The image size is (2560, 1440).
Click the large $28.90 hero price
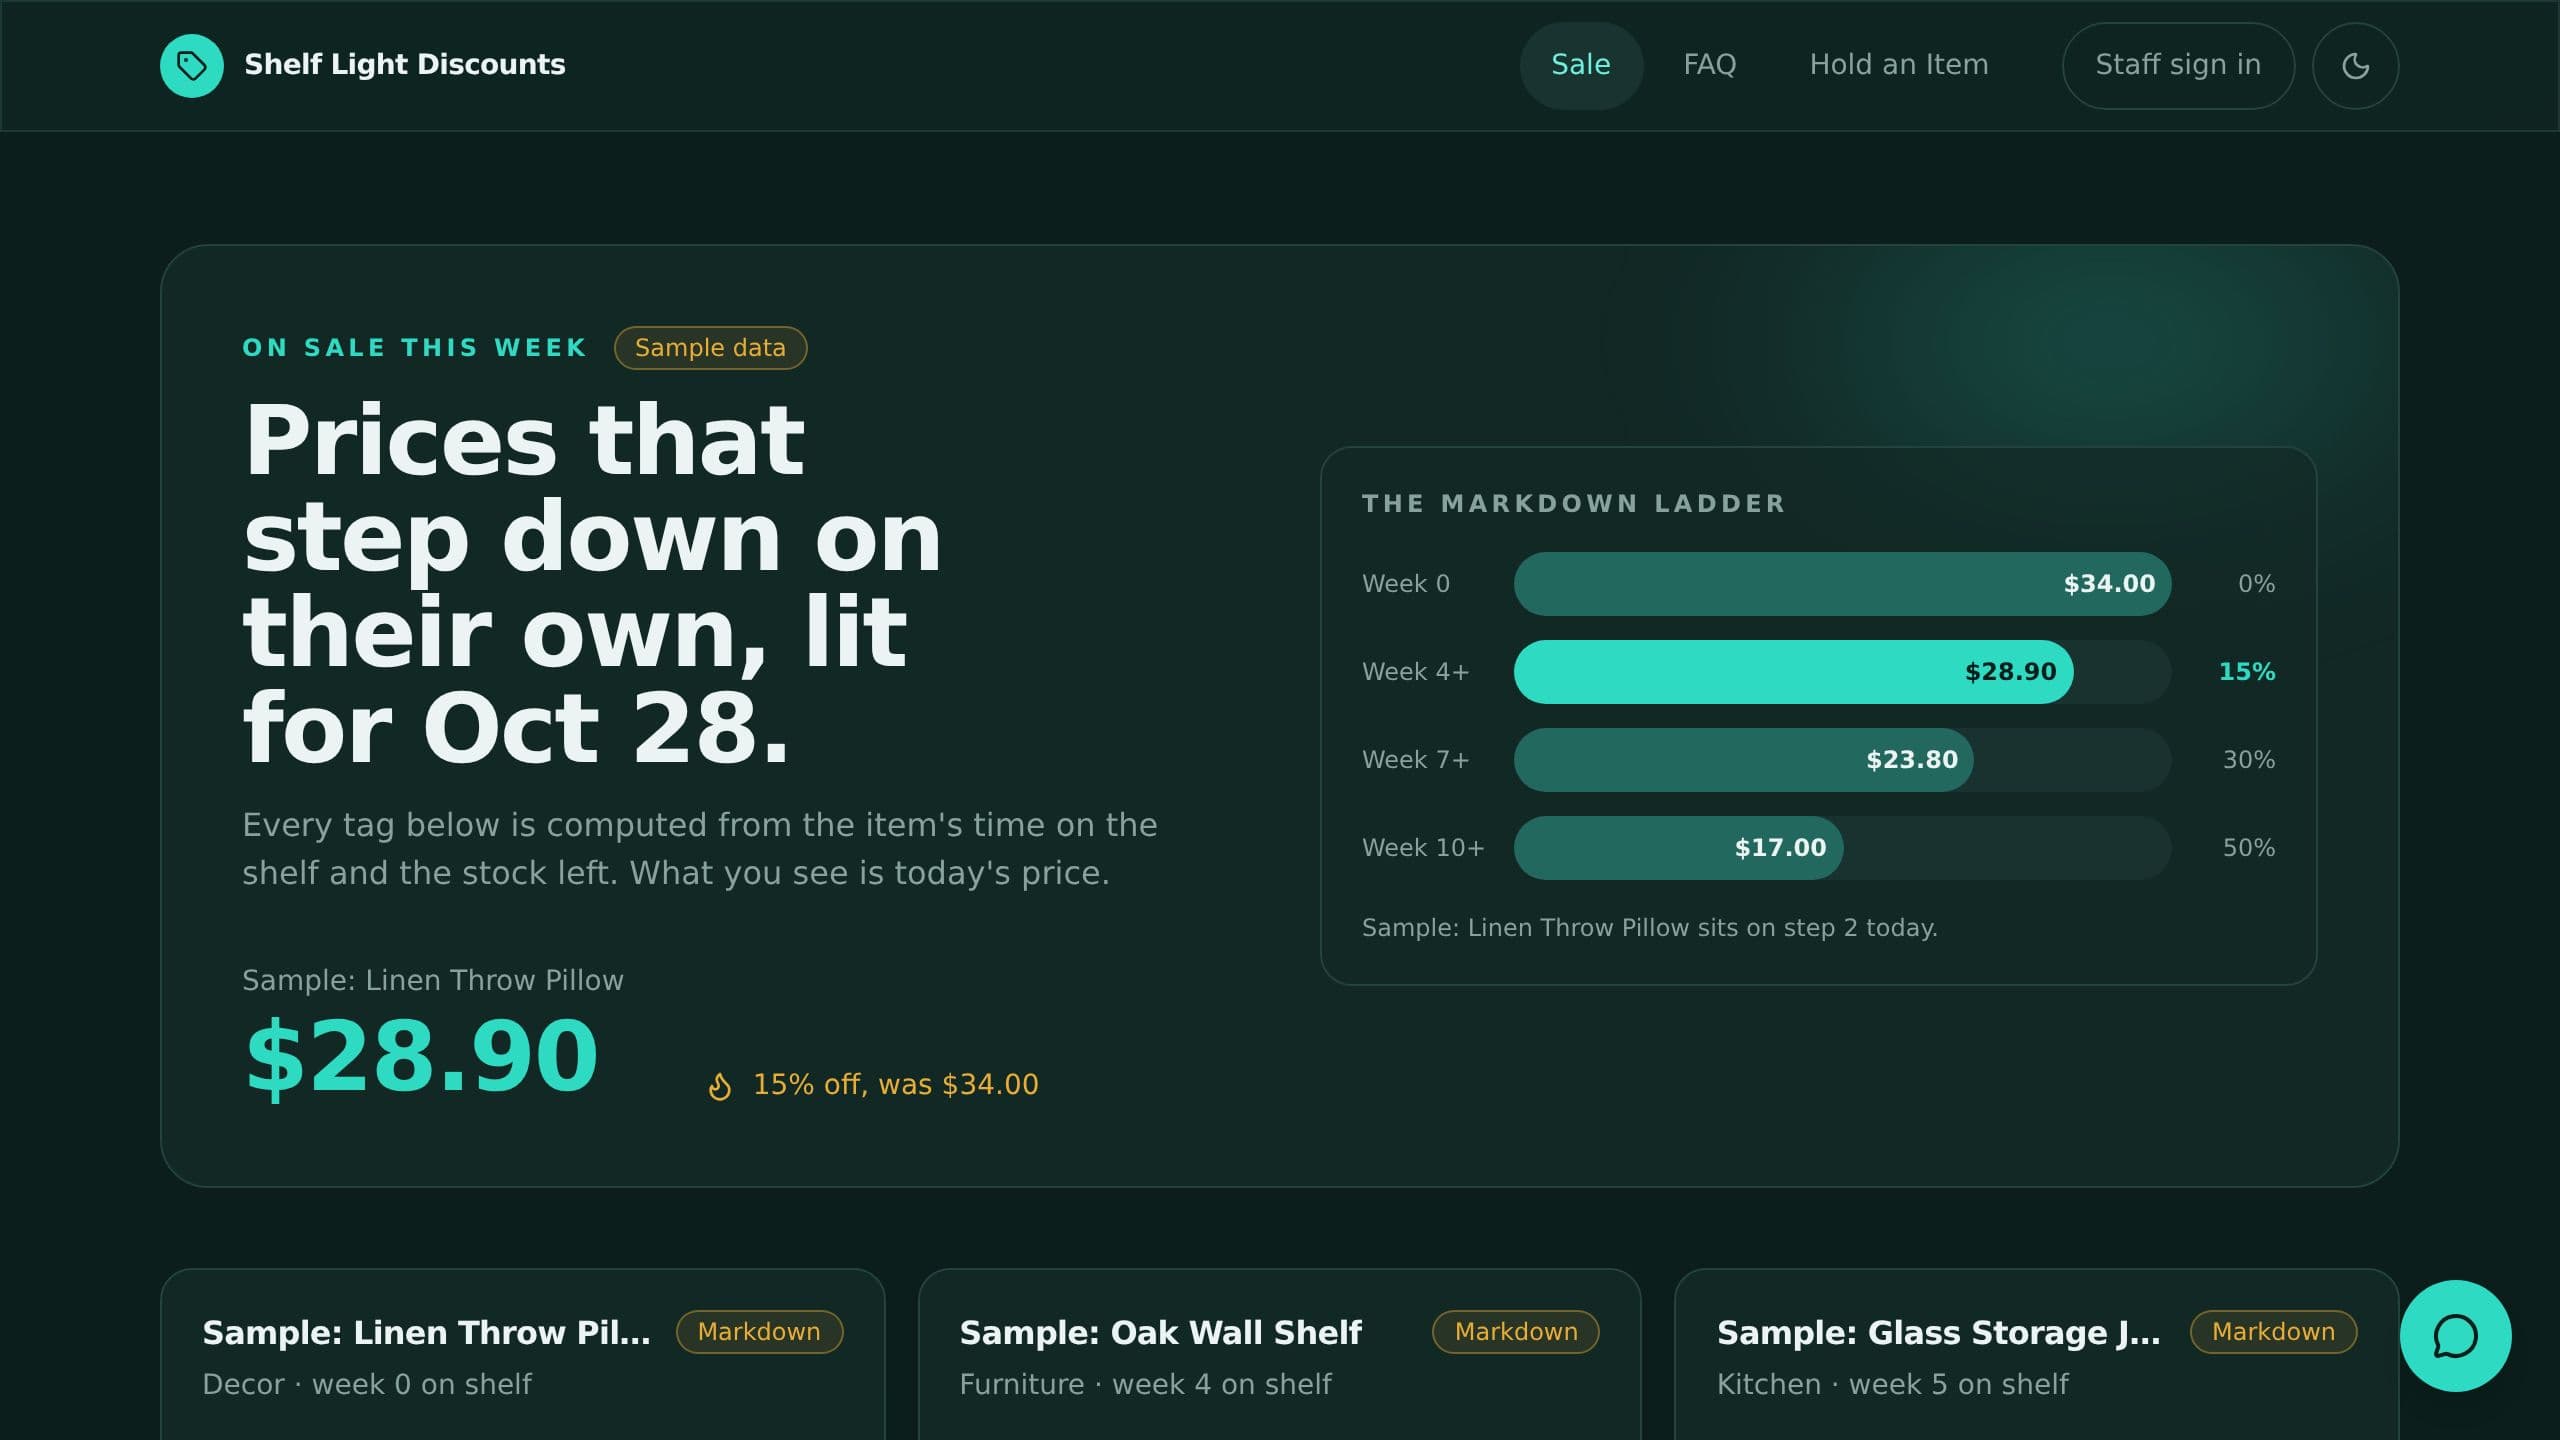tap(421, 1057)
